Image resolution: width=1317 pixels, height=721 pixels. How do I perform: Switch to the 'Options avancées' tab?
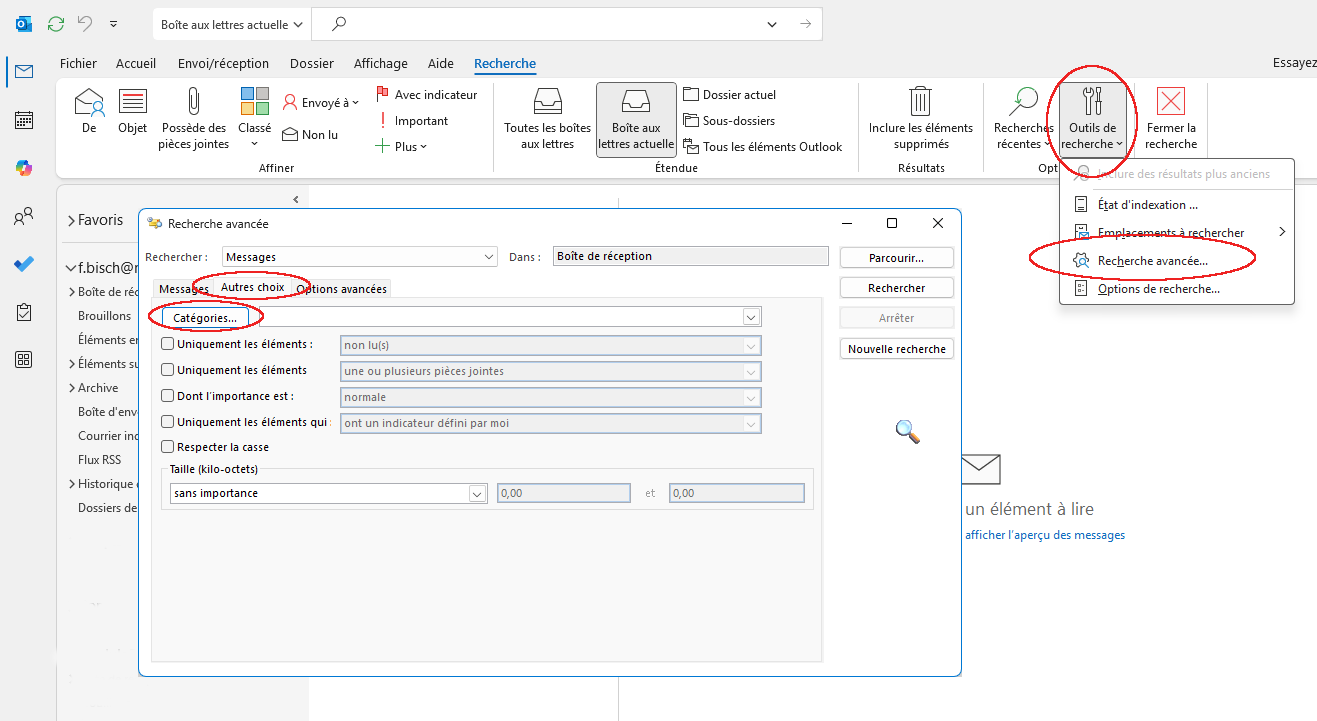coord(343,289)
